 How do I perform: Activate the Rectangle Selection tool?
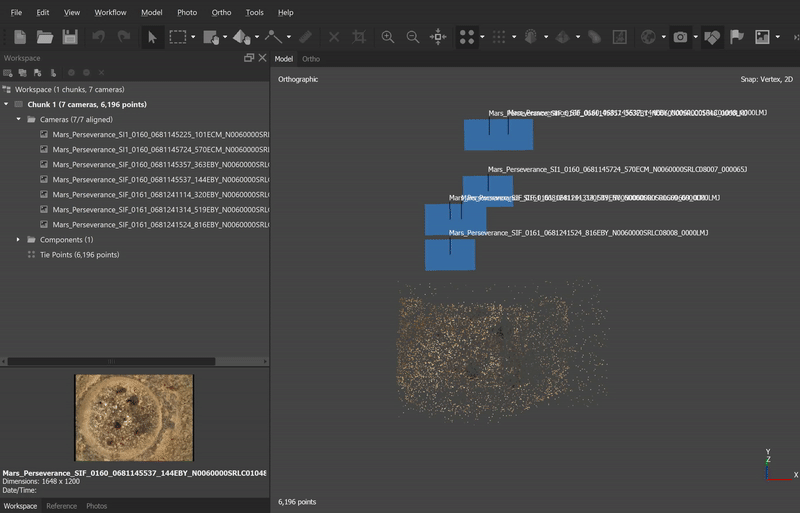pos(177,37)
